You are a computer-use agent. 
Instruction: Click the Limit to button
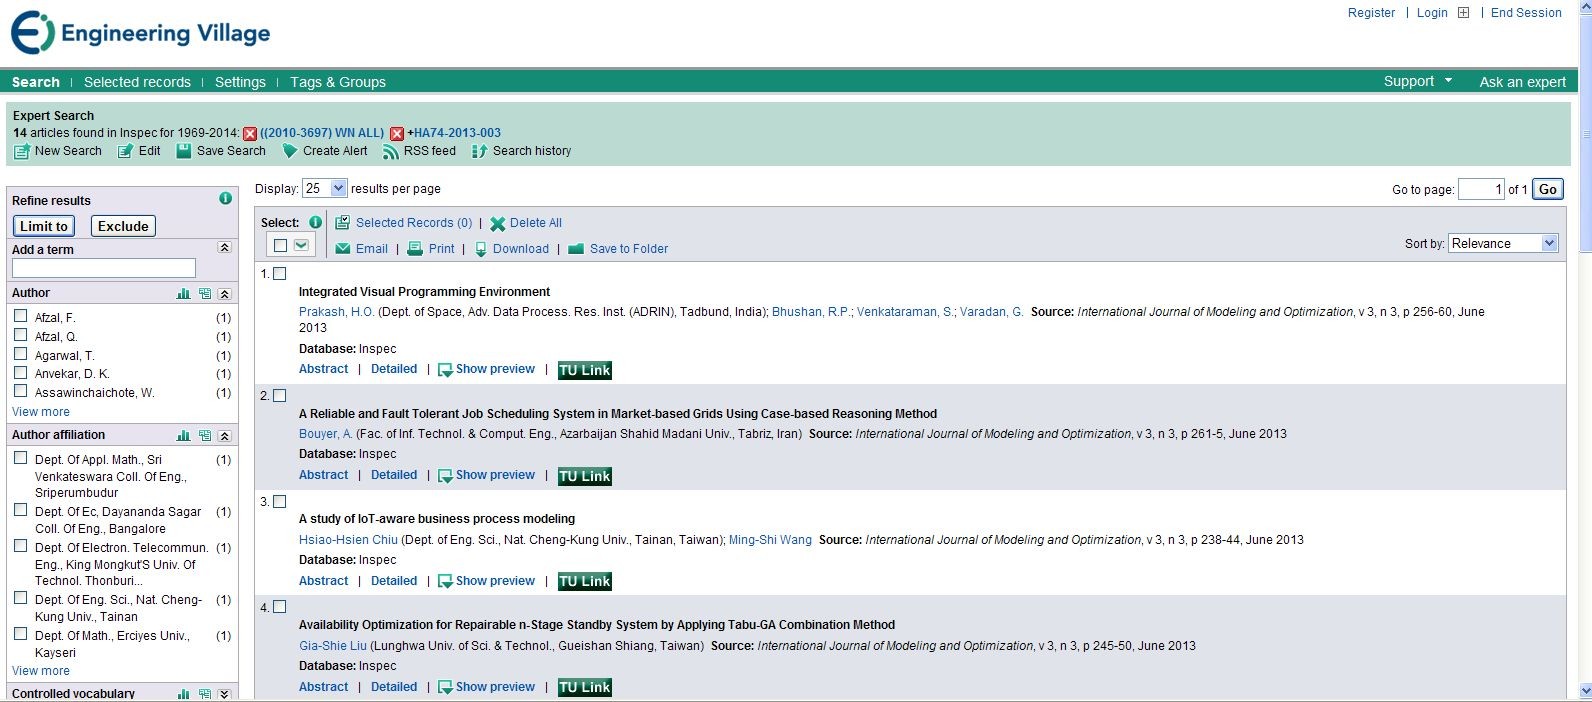tap(44, 226)
